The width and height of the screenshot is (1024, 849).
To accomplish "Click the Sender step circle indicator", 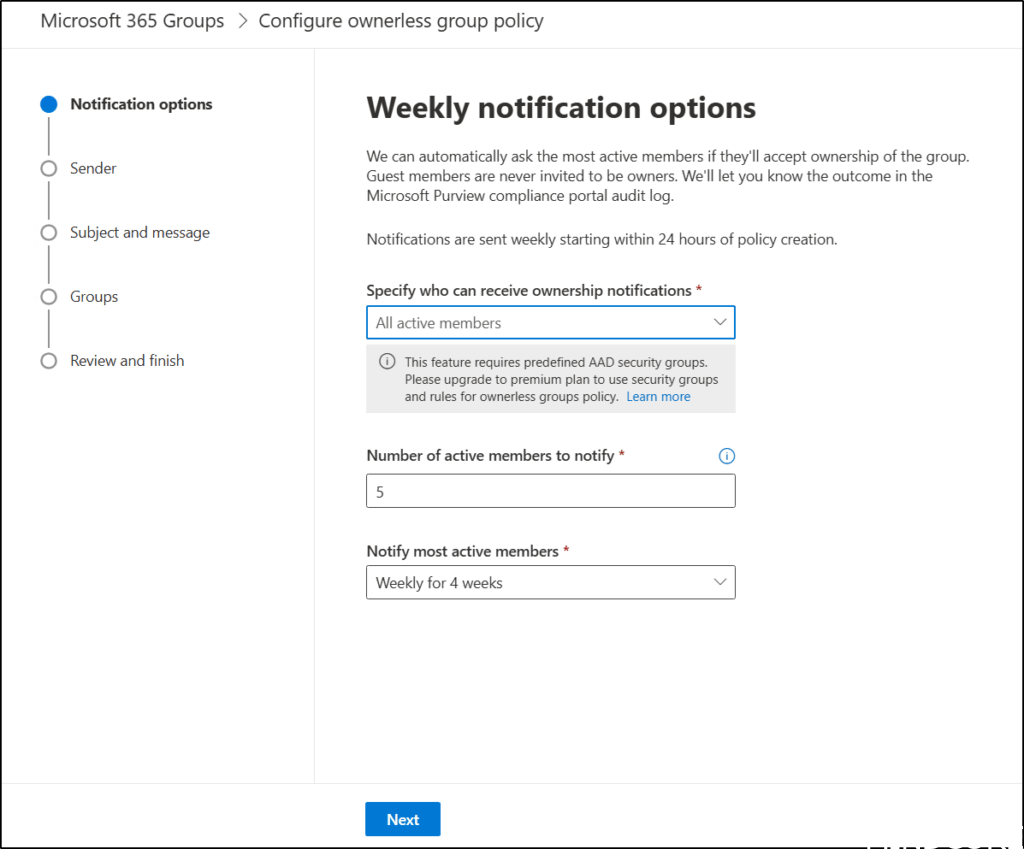I will (48, 169).
